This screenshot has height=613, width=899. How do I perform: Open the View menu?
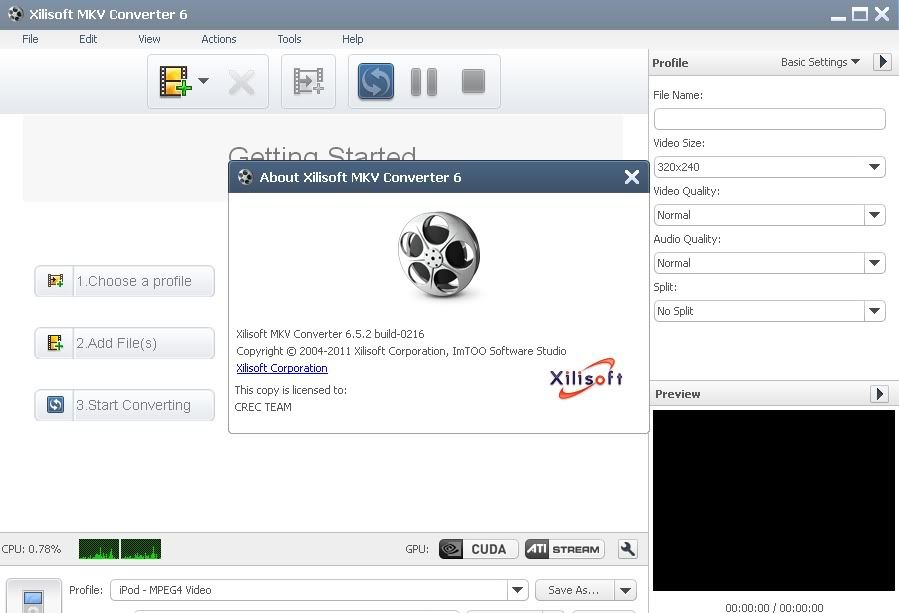click(x=149, y=39)
